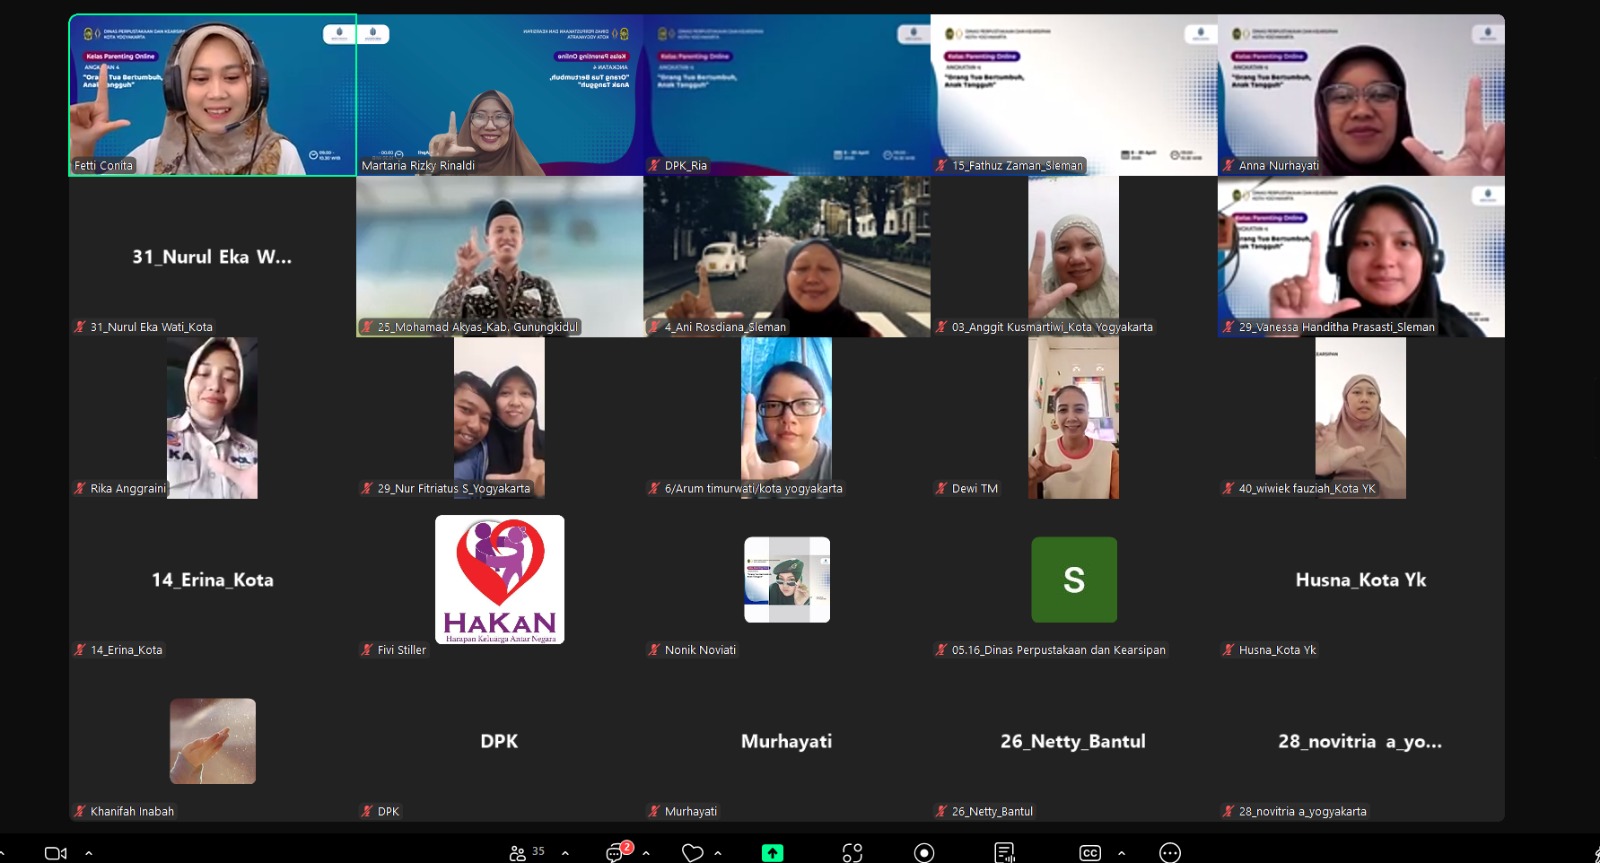Toggle meeting recording with the record icon
The width and height of the screenshot is (1600, 863).
coord(924,853)
